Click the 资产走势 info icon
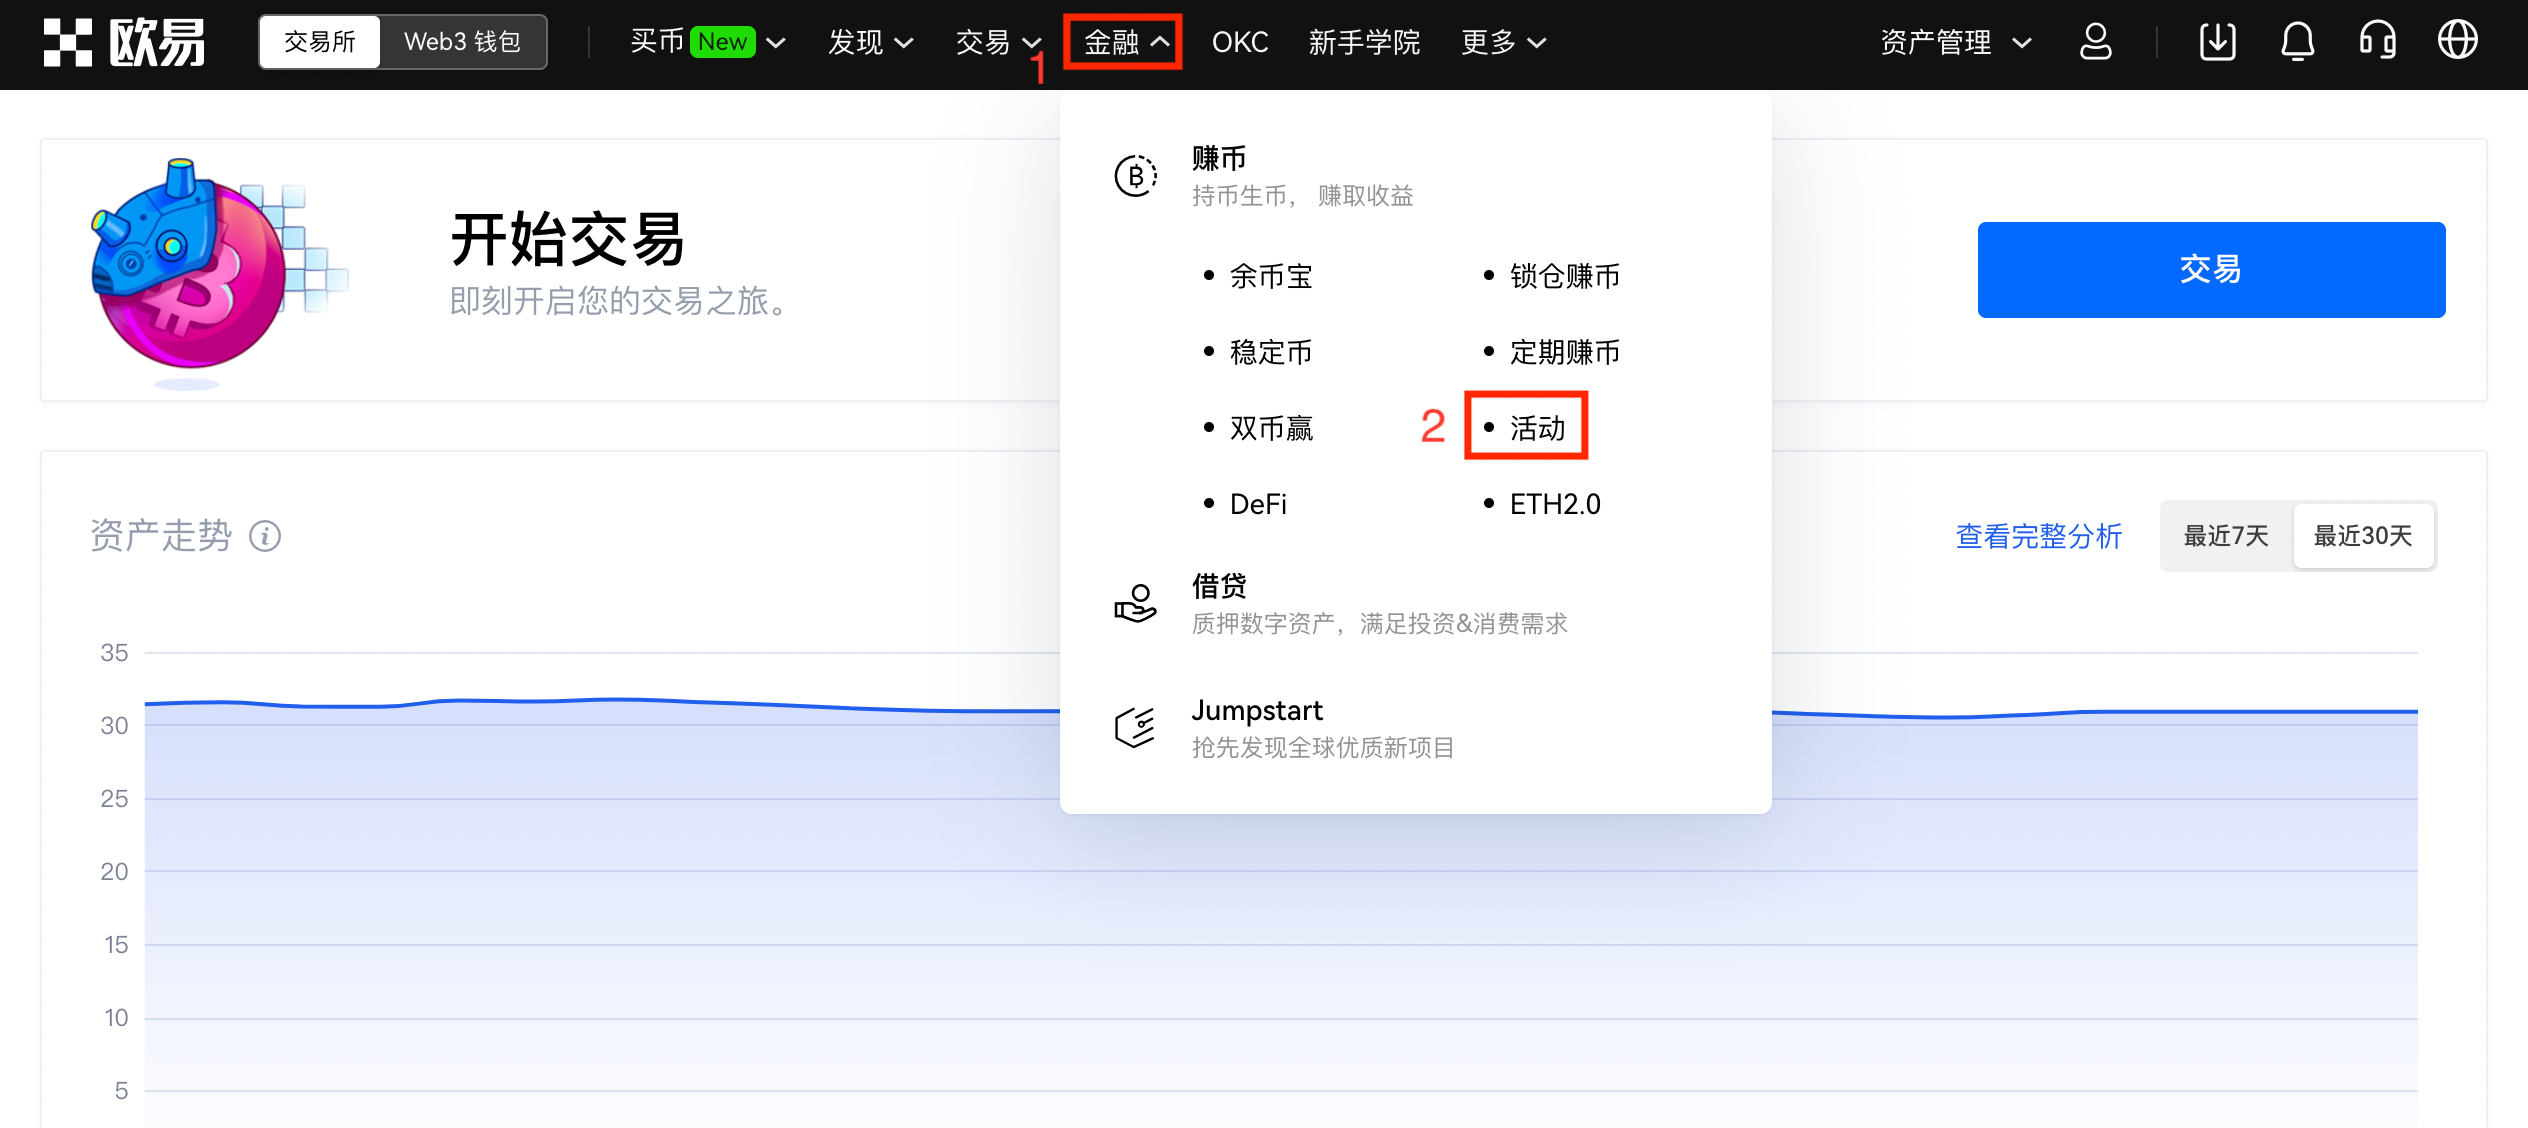This screenshot has width=2528, height=1128. [265, 537]
